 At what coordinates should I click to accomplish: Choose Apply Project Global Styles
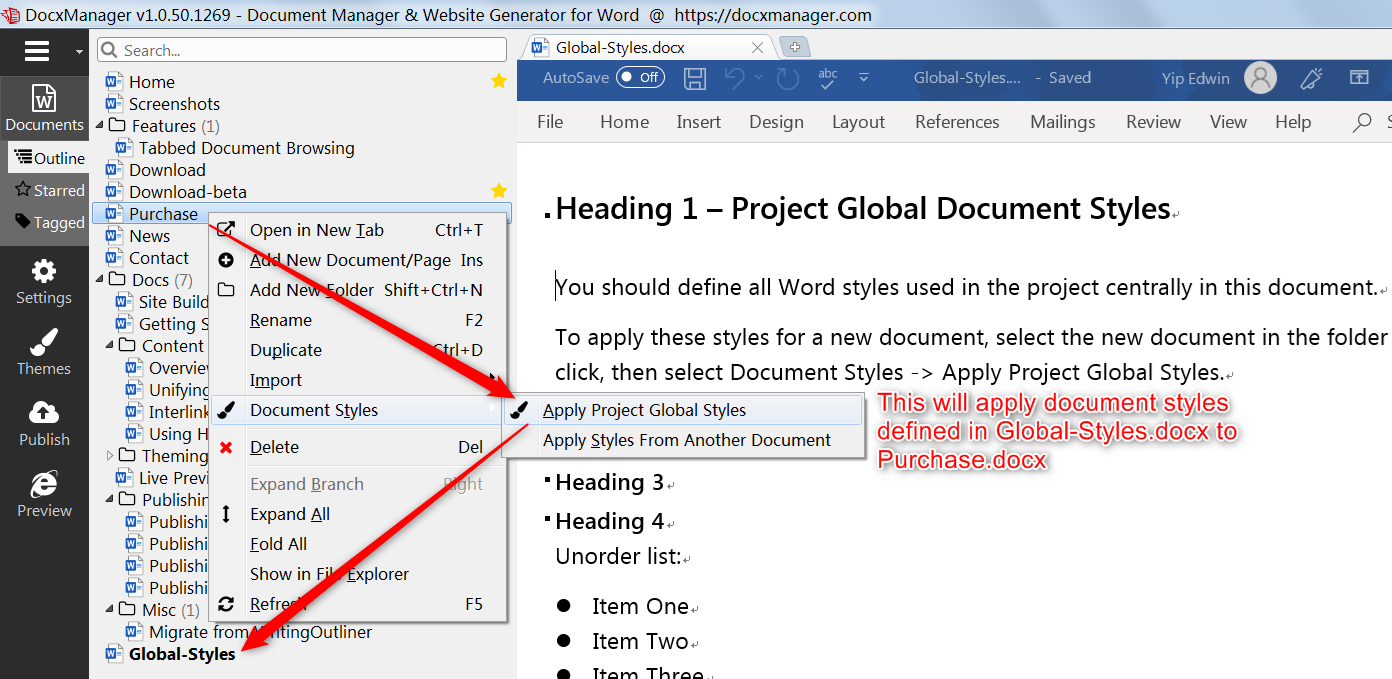(683, 410)
